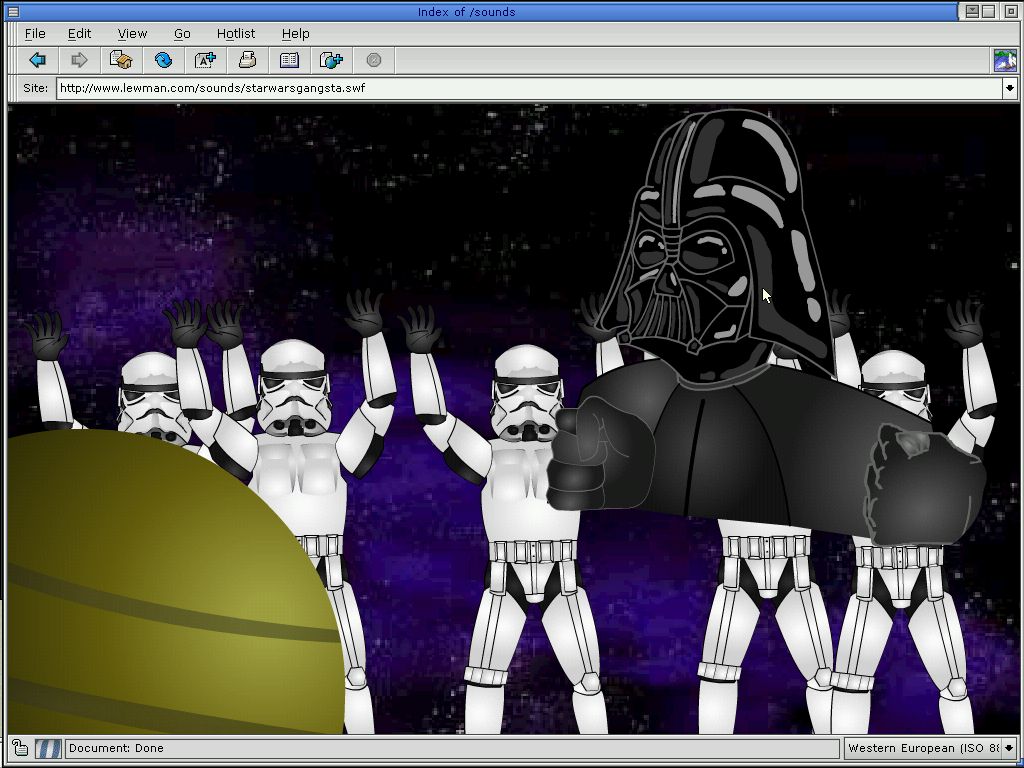Open the File menu
1024x768 pixels.
(x=35, y=33)
